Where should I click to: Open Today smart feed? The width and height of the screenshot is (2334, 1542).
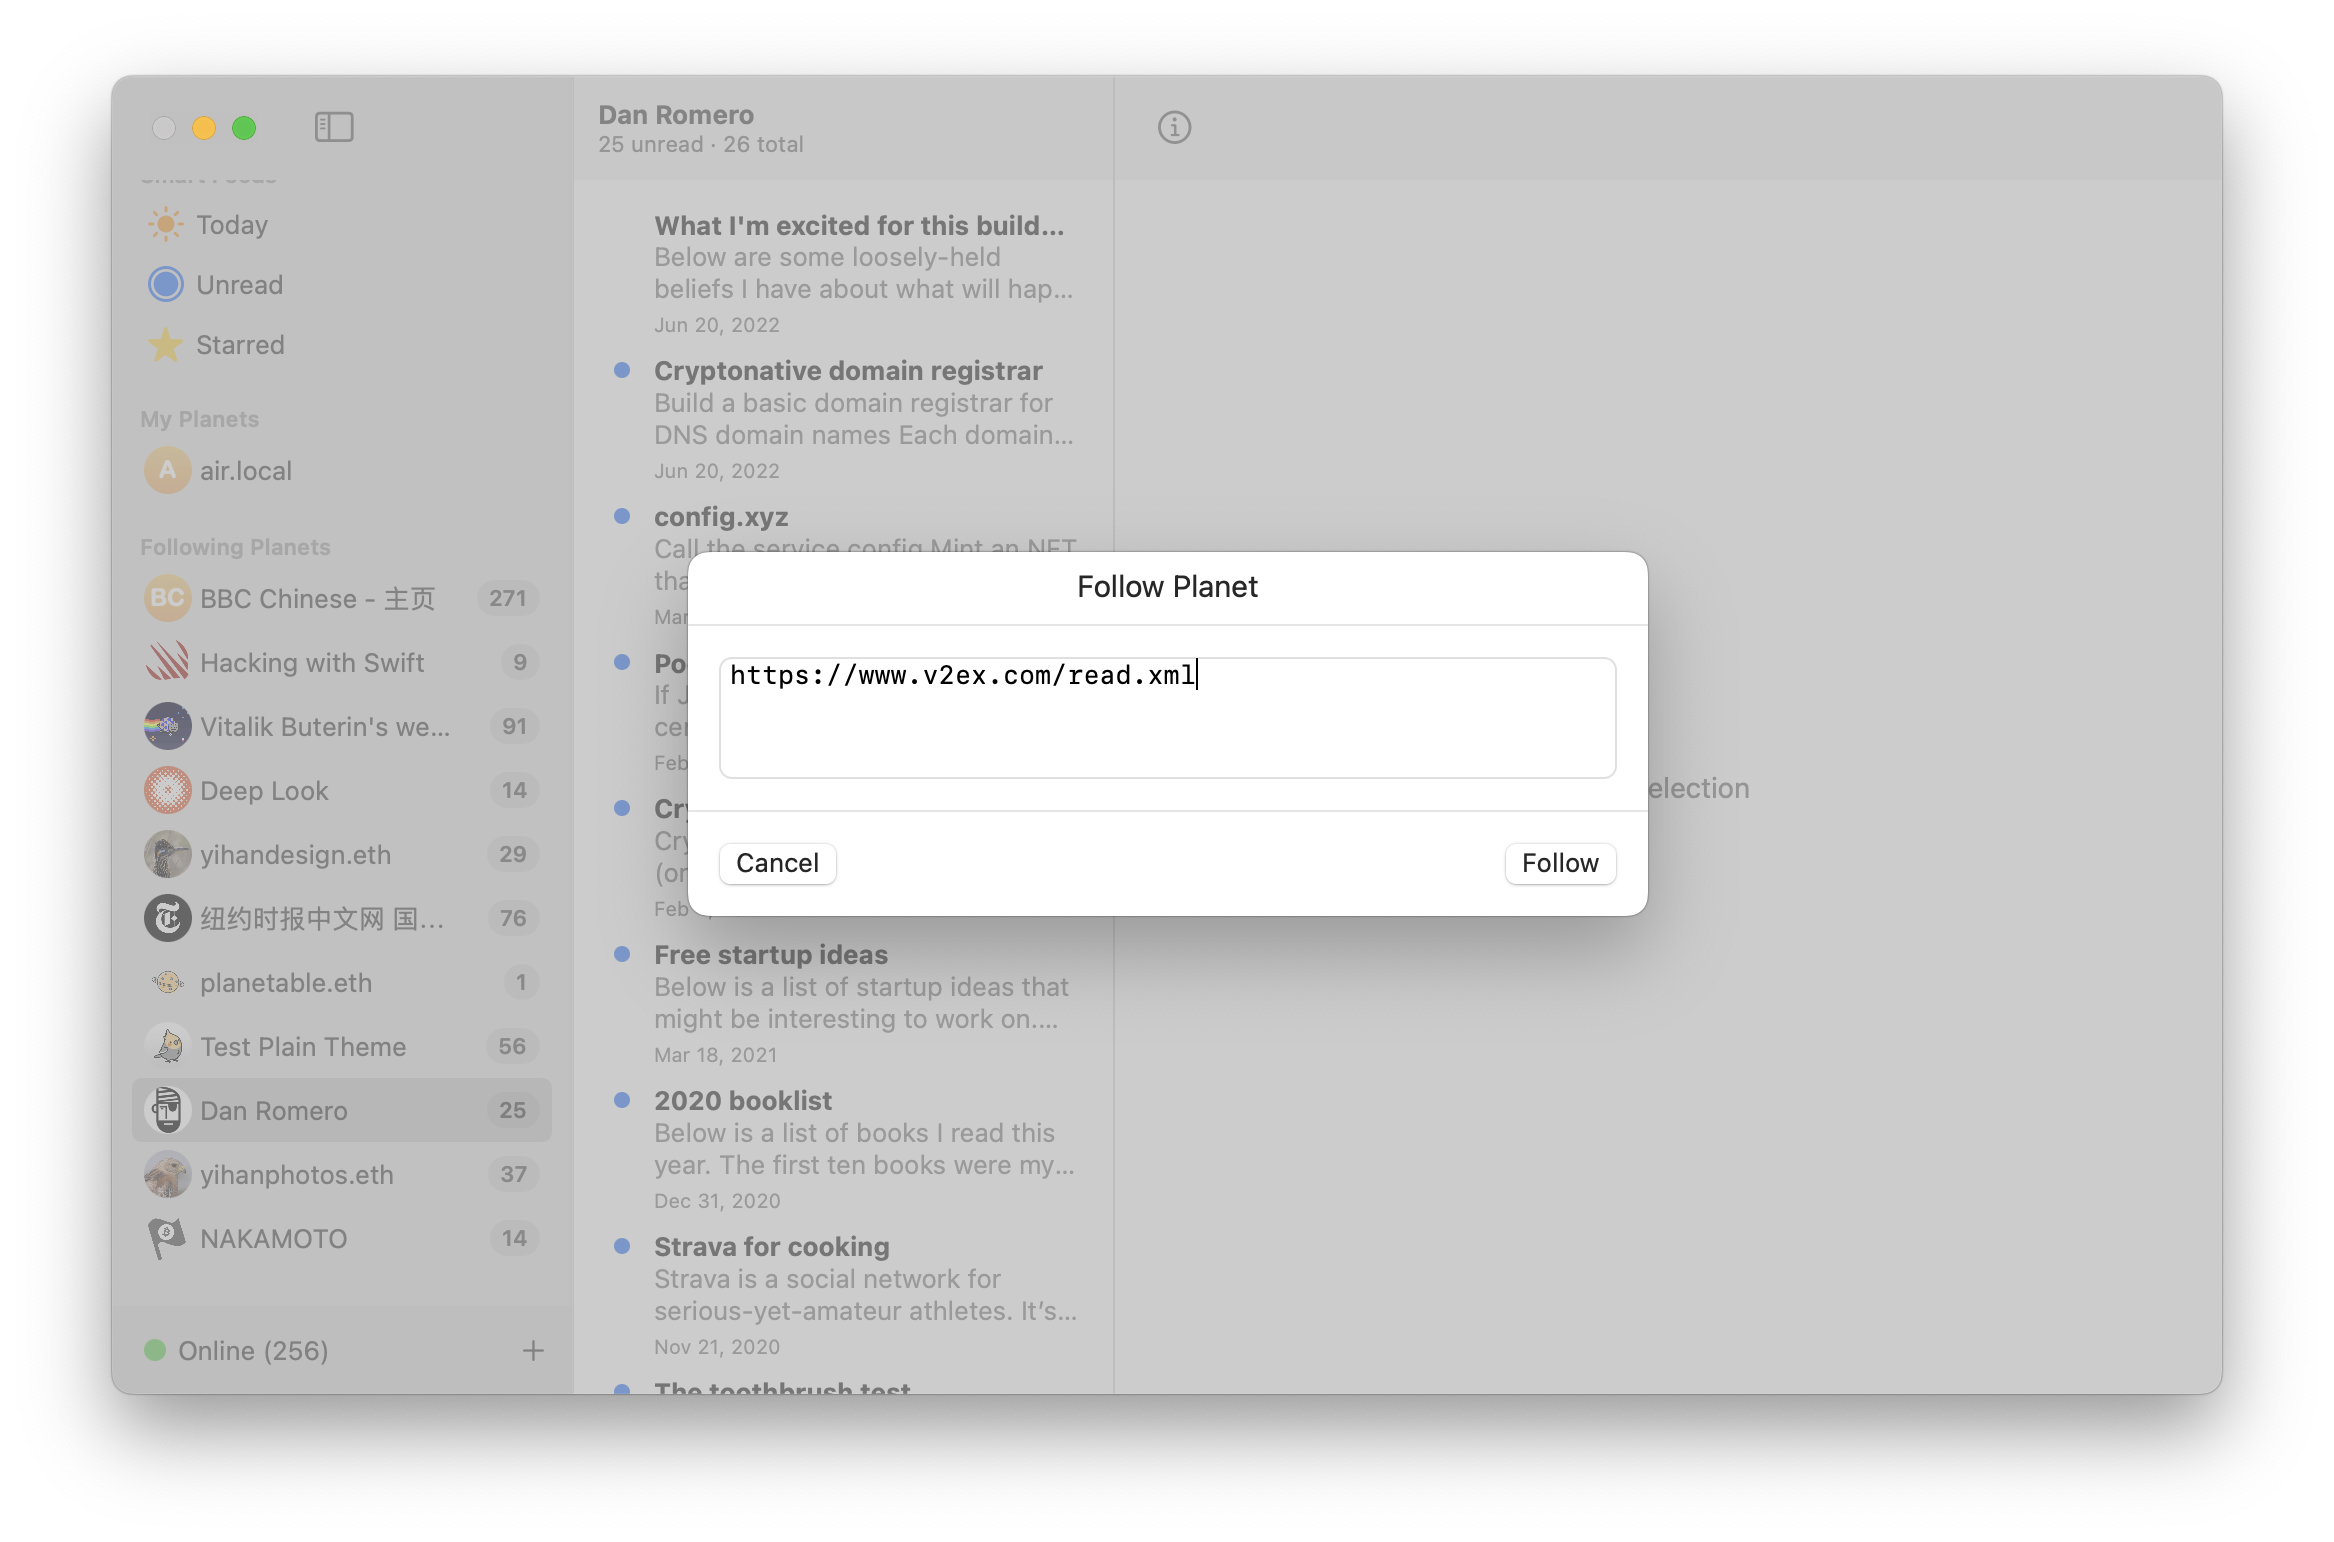tap(231, 224)
